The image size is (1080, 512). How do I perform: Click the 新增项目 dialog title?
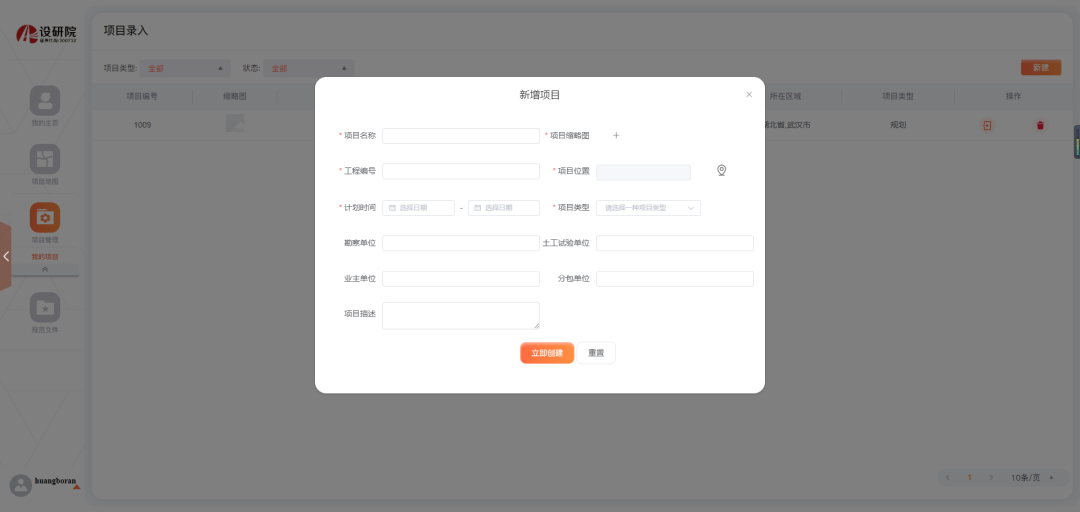pyautogui.click(x=539, y=95)
